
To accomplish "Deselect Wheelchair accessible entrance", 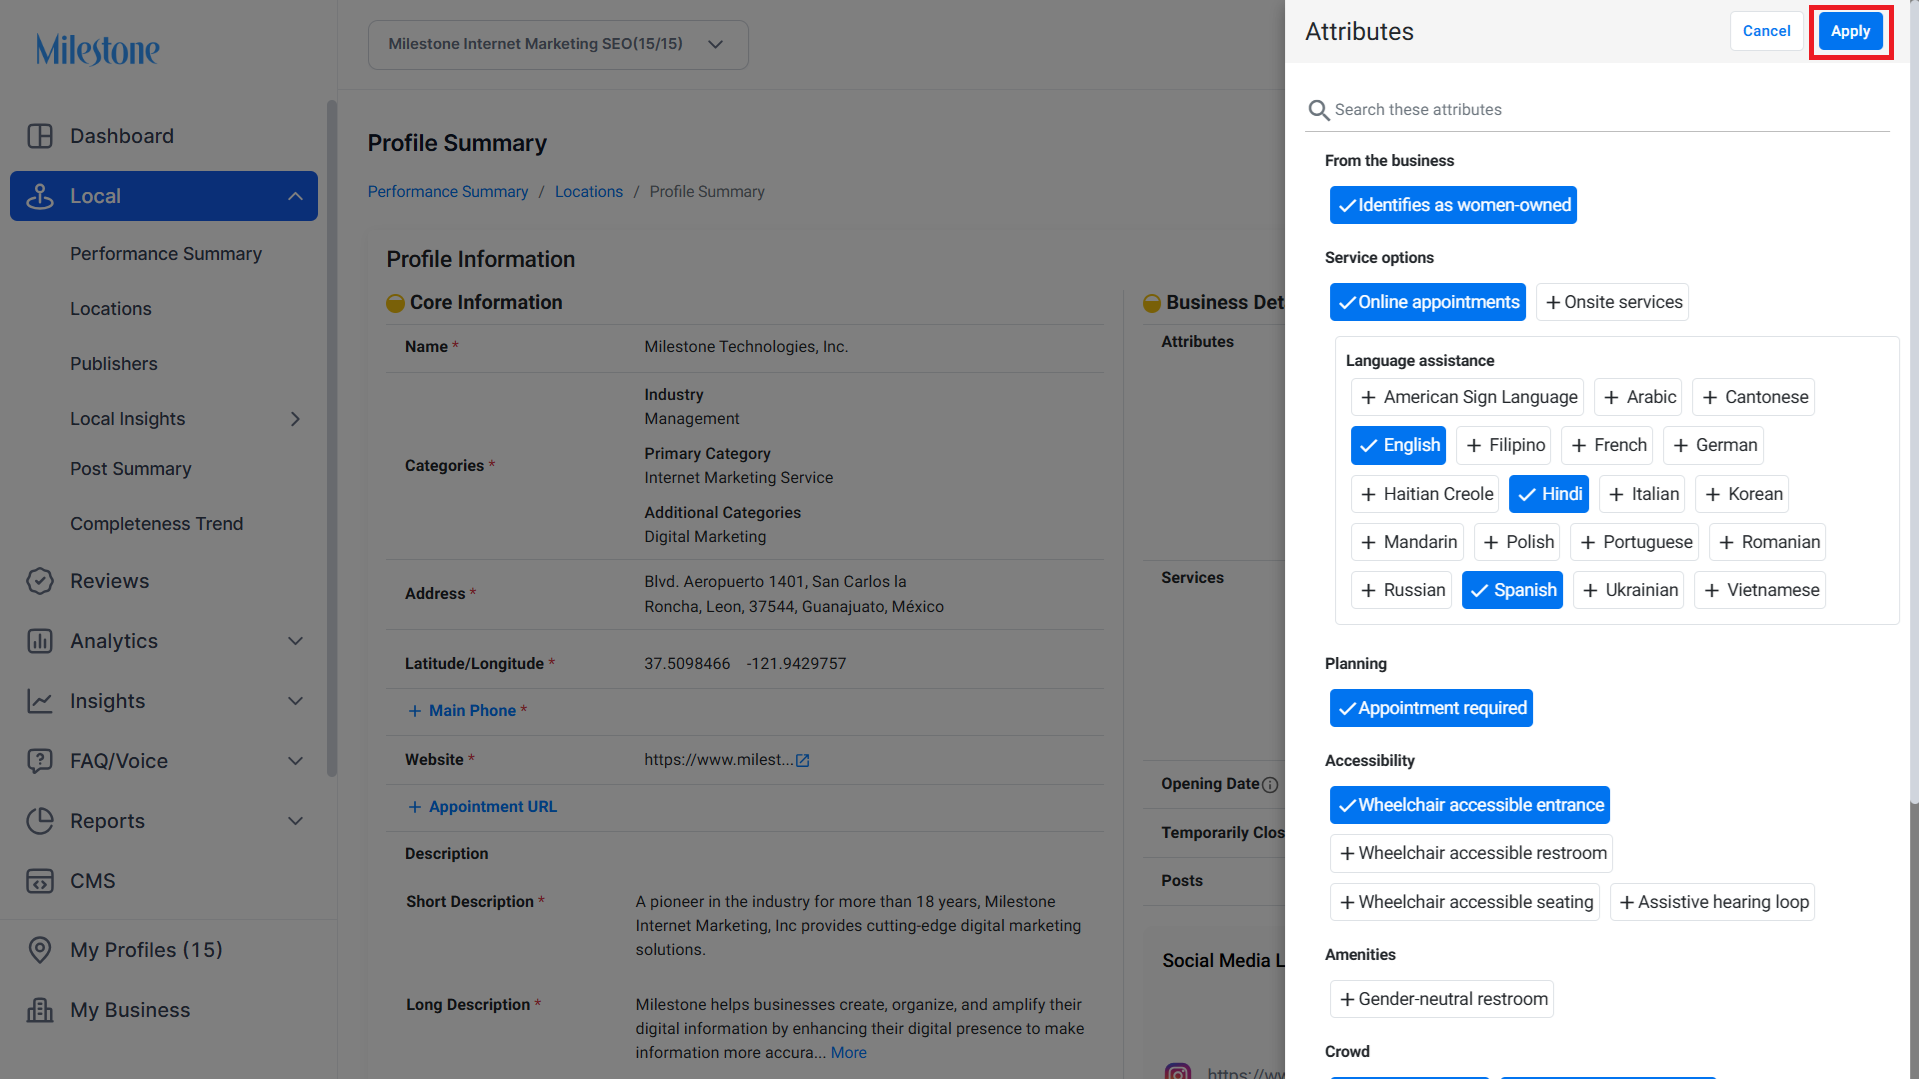I will point(1470,805).
